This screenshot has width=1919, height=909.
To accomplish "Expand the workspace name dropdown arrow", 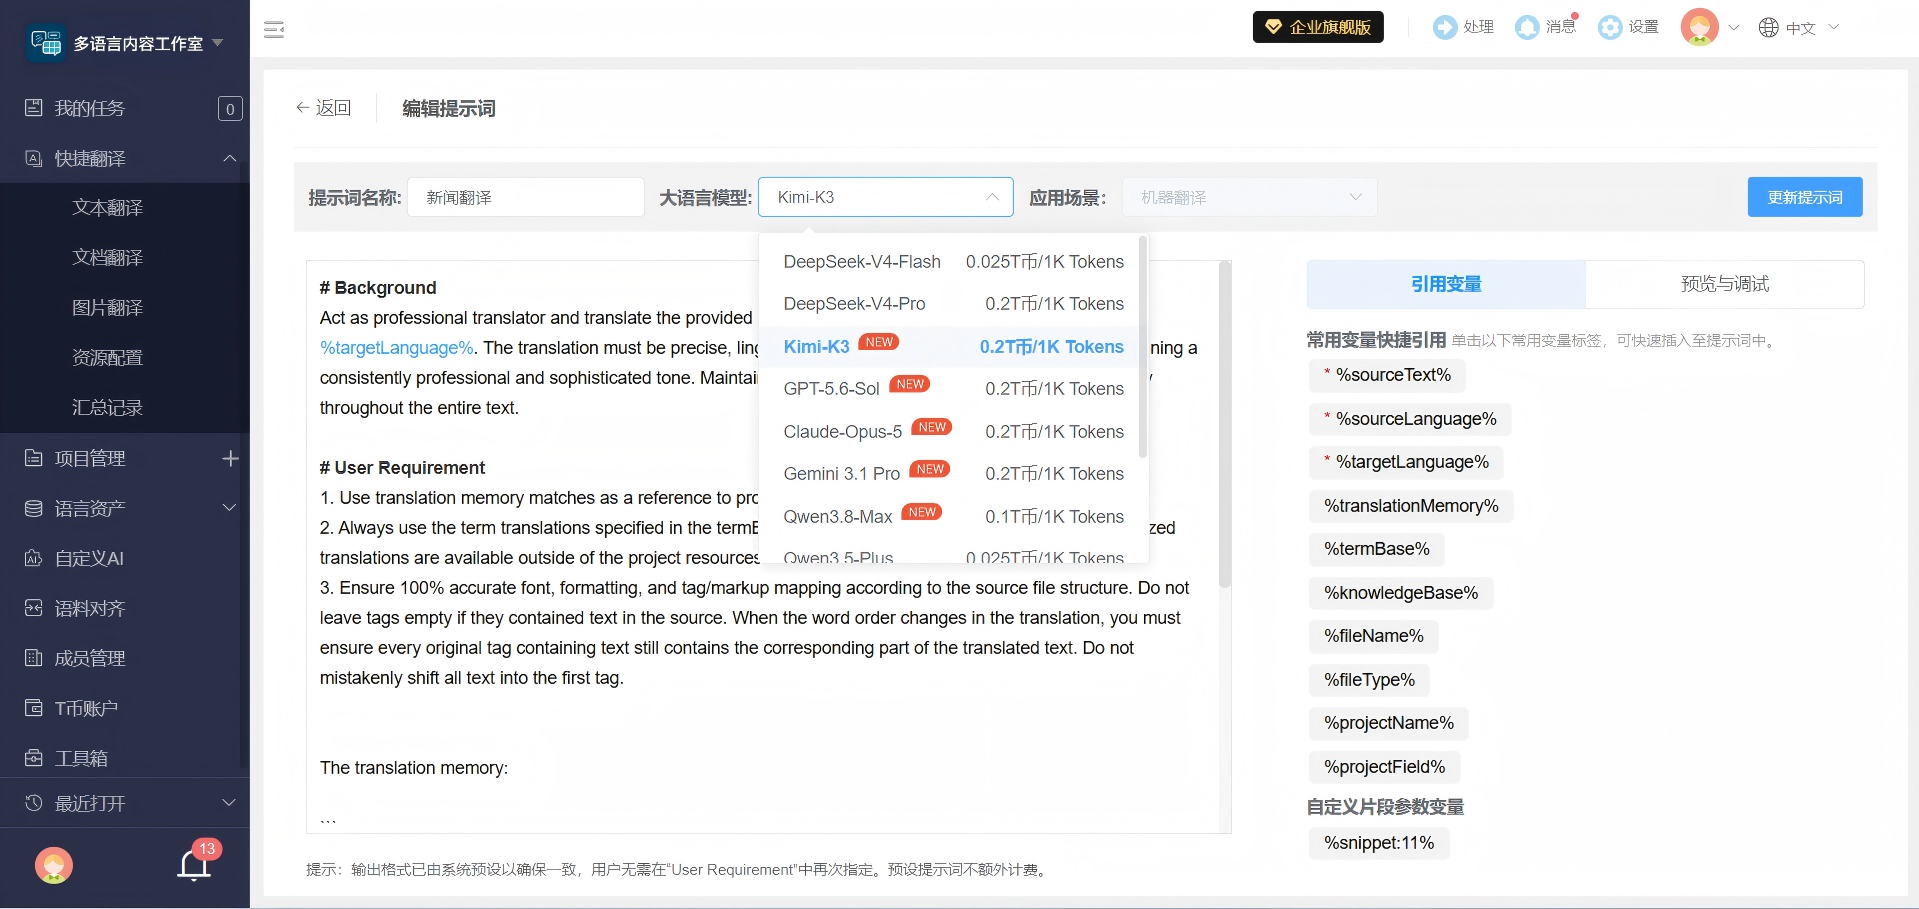I will click(217, 43).
